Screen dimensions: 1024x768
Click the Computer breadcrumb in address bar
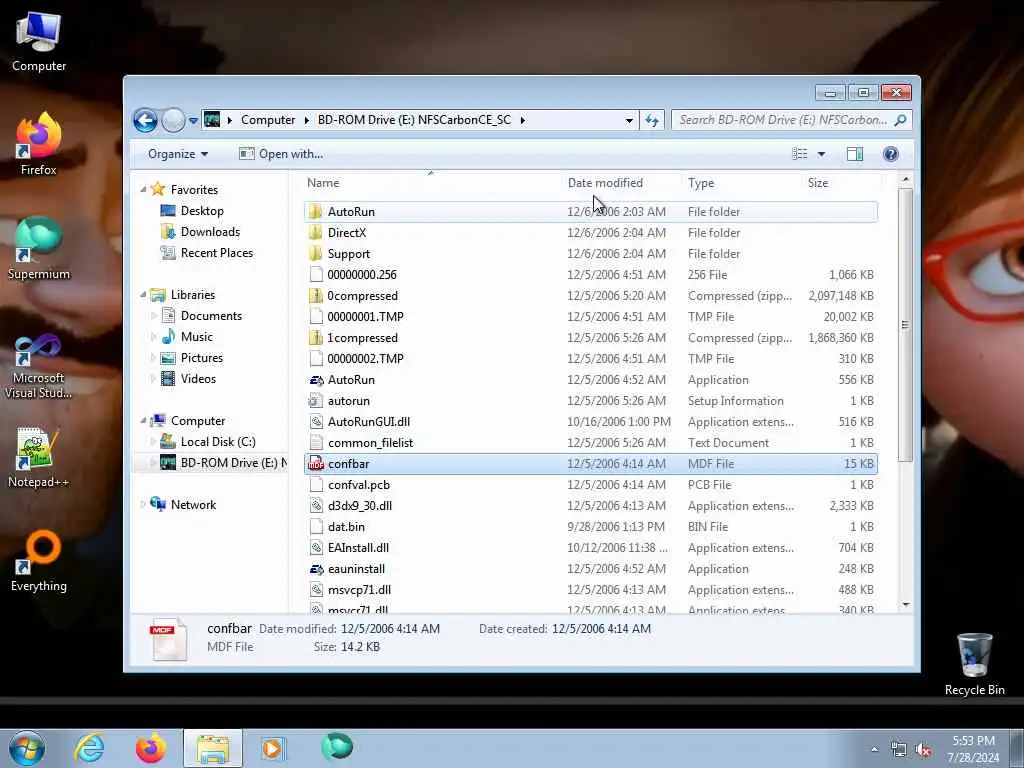point(268,120)
